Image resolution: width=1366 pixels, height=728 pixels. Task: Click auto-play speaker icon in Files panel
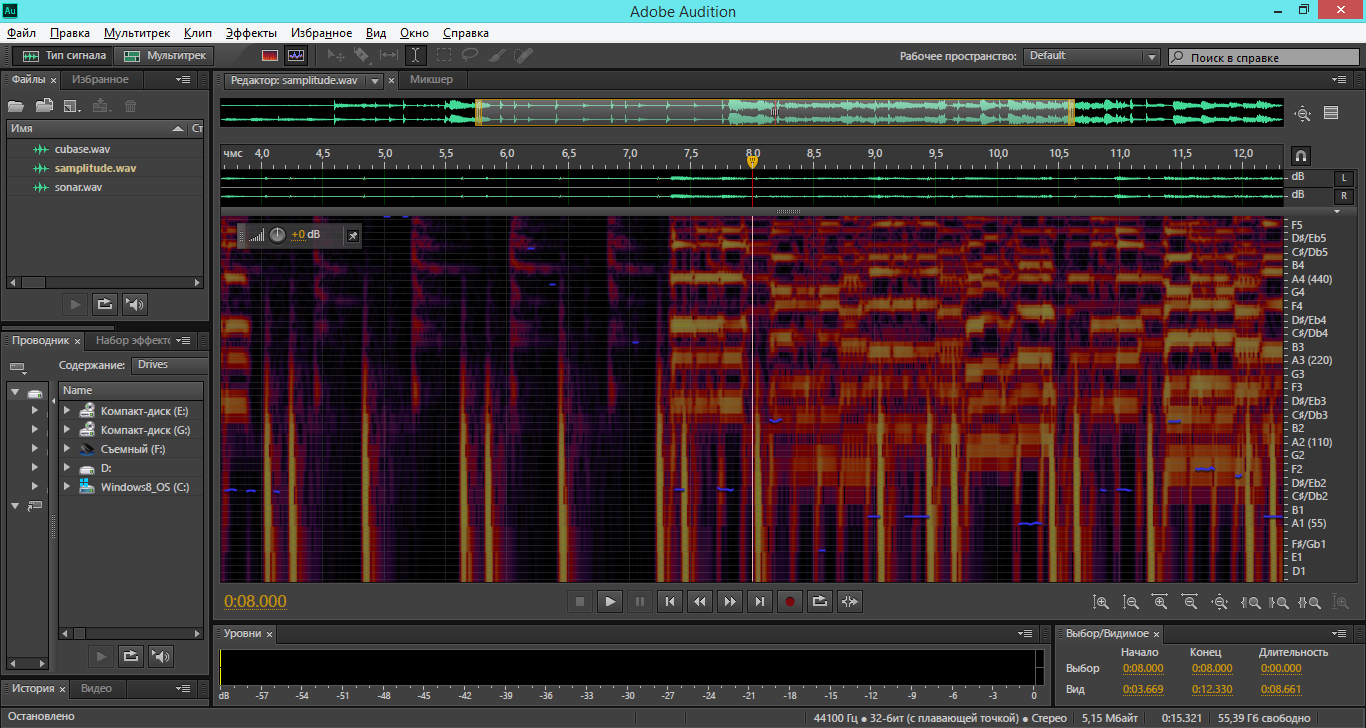[x=135, y=304]
